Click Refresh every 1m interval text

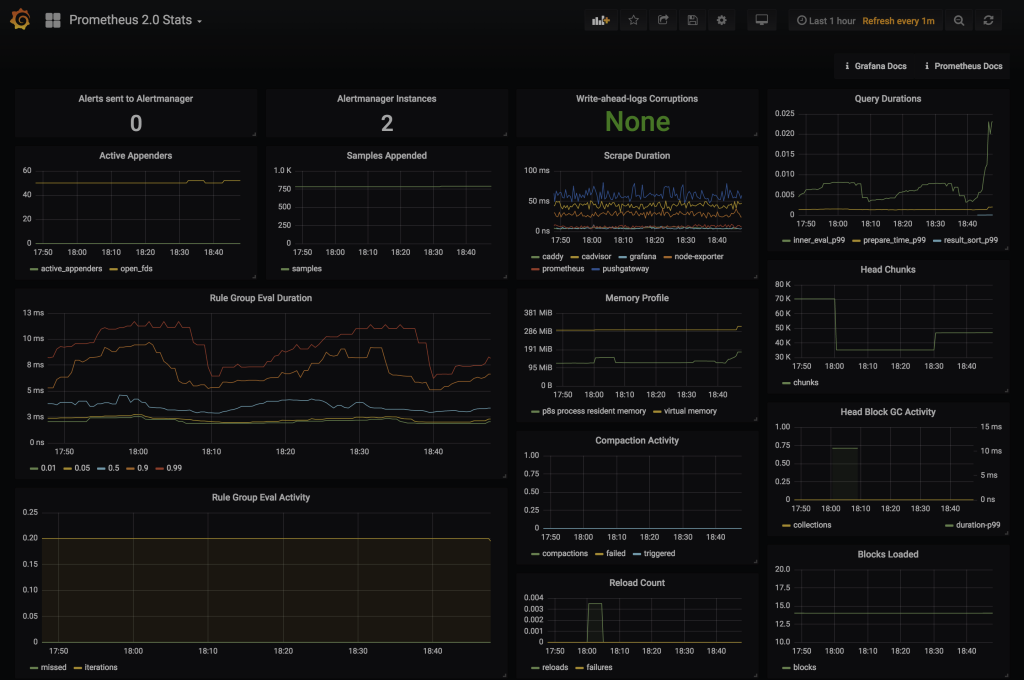(898, 21)
